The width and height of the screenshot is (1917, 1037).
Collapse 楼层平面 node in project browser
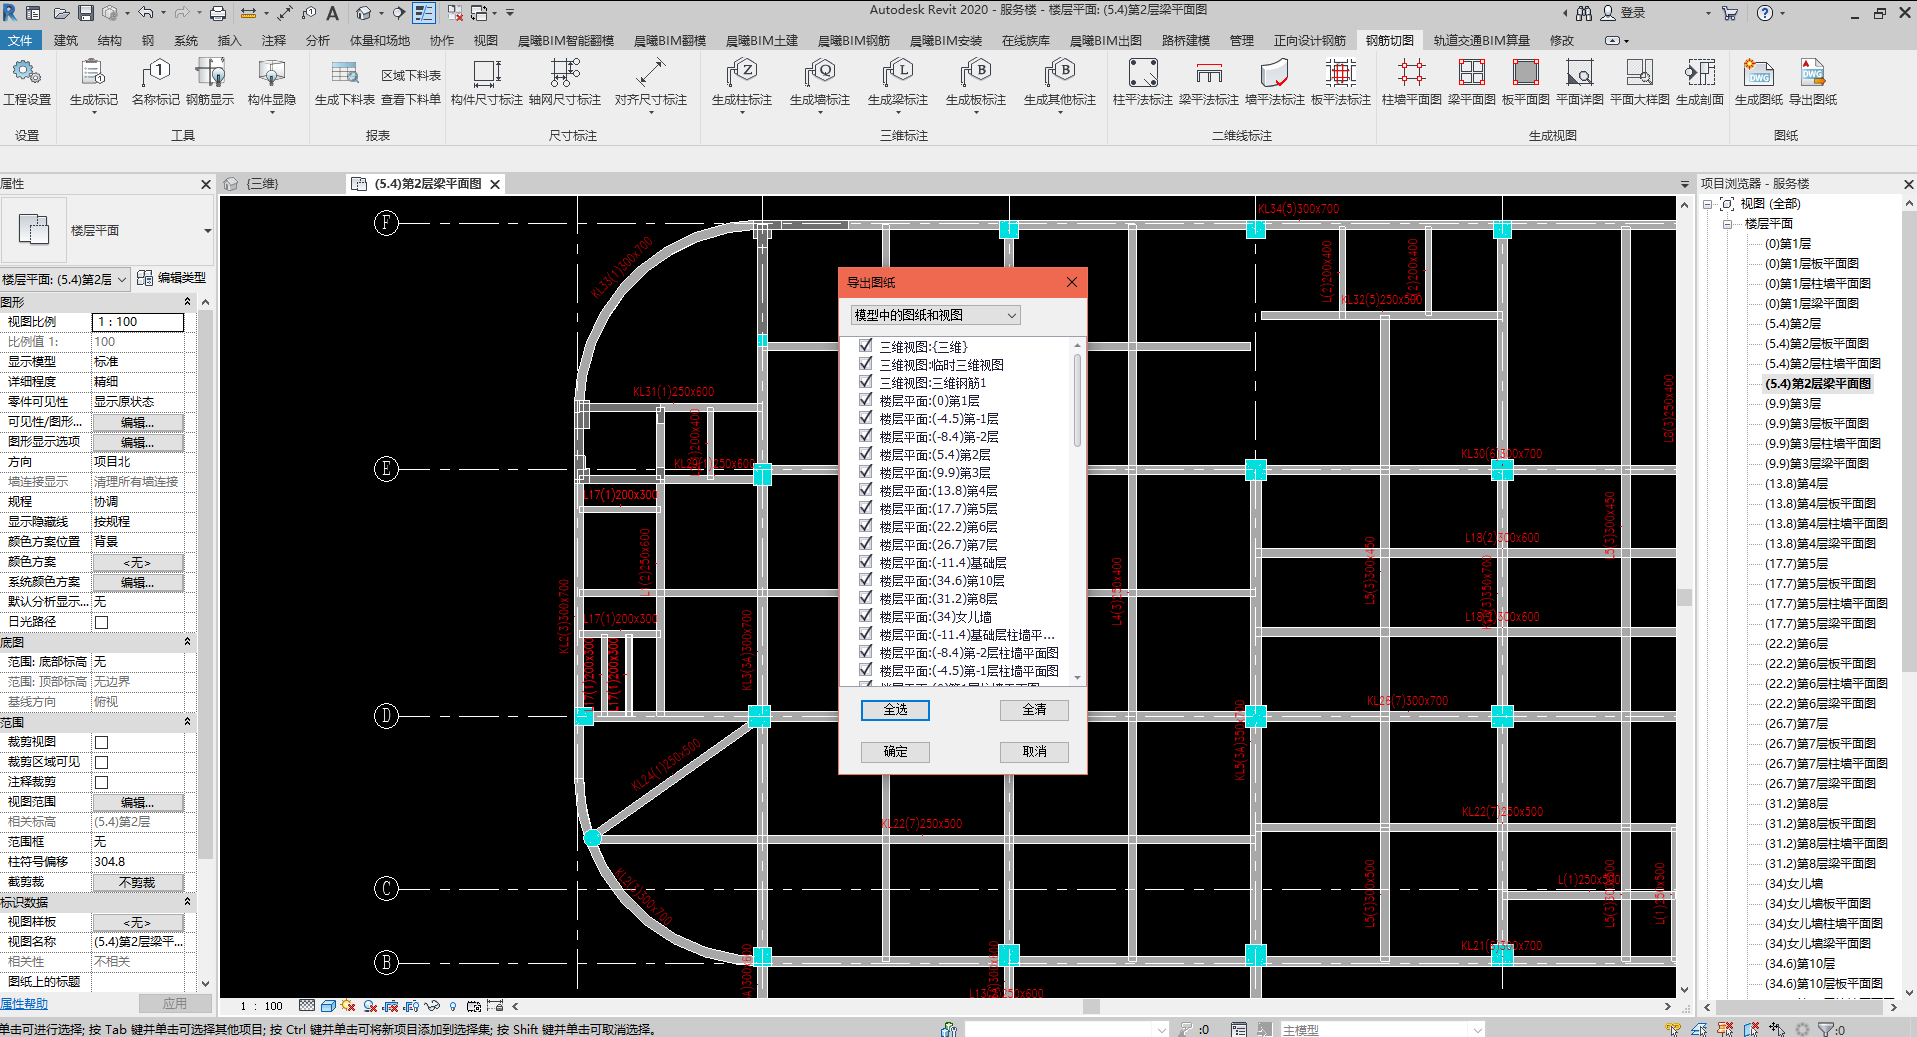click(1727, 224)
